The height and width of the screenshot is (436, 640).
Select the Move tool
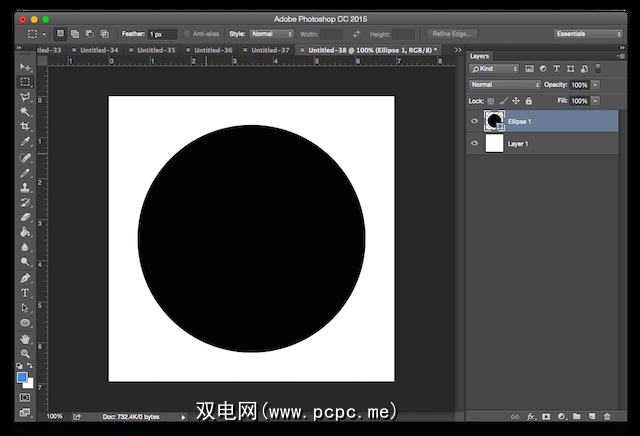coord(25,67)
